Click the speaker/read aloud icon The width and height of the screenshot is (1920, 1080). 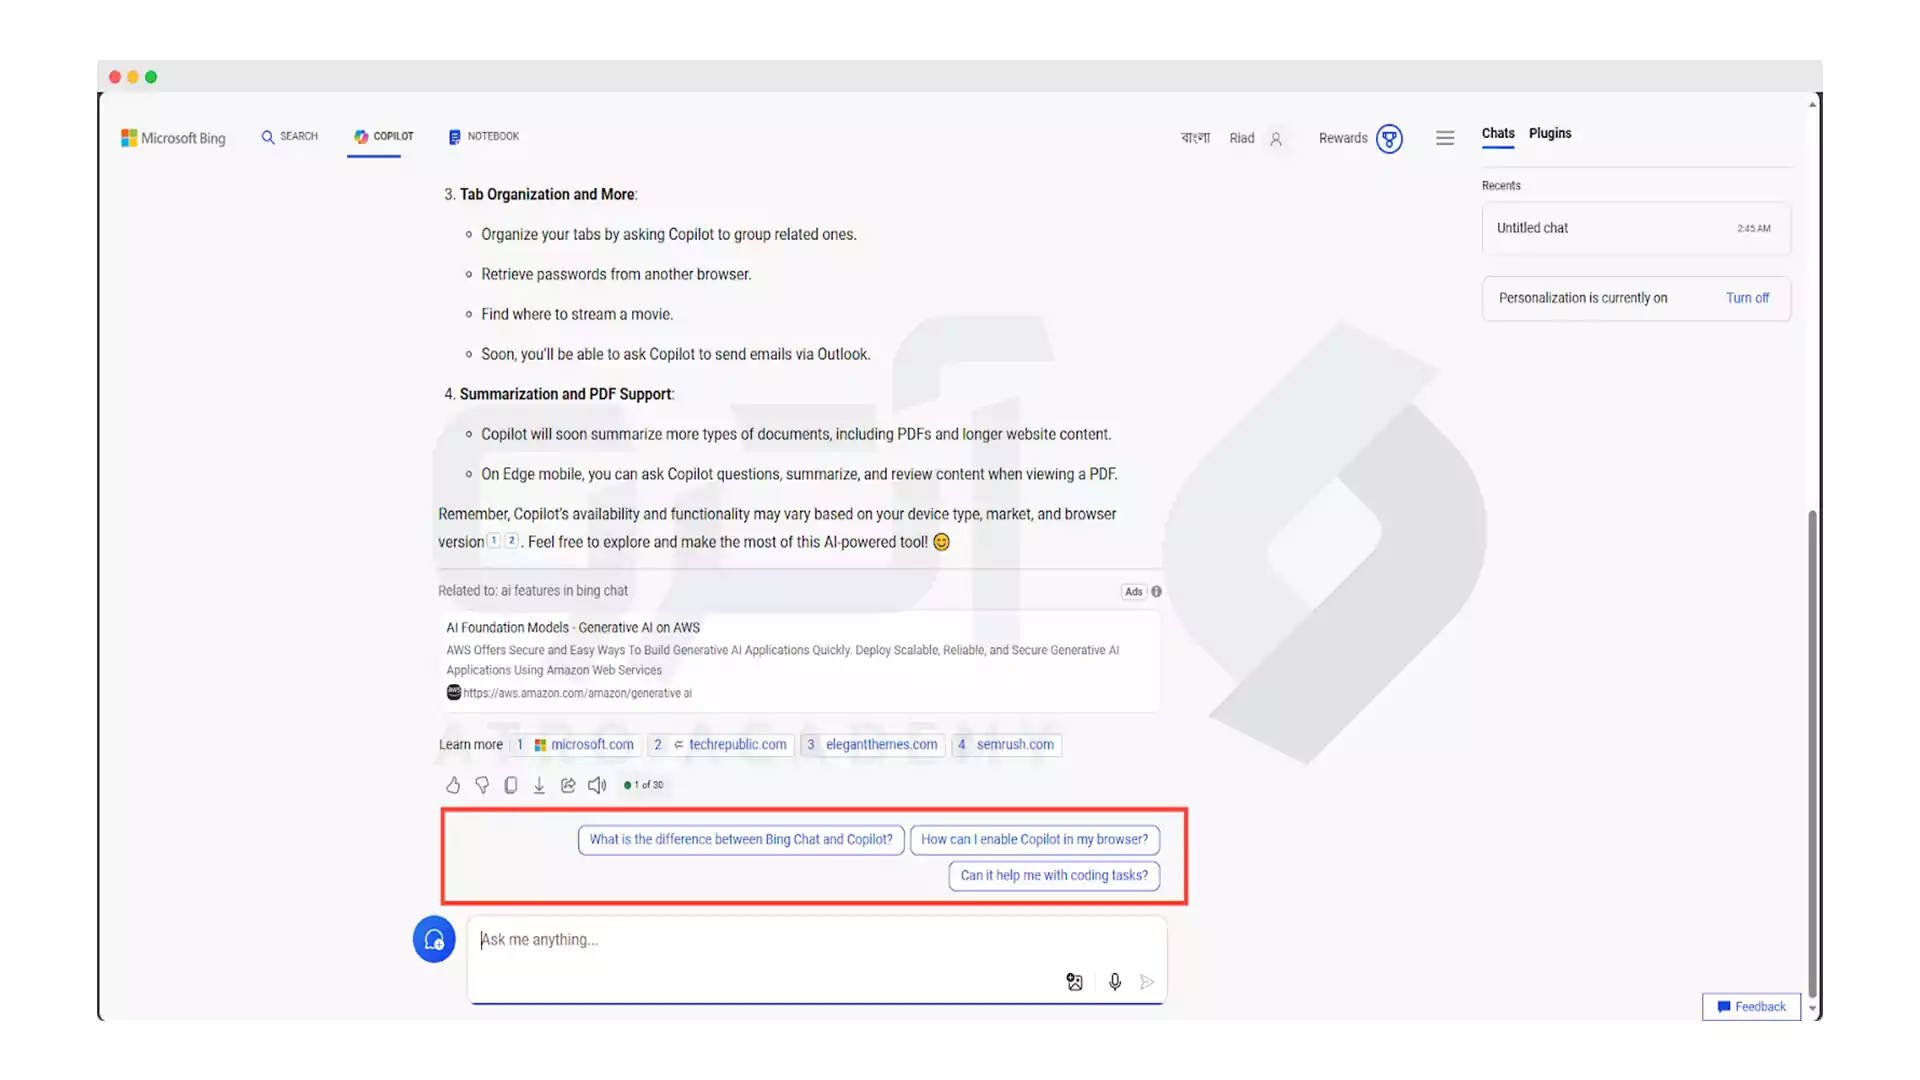[x=597, y=785]
